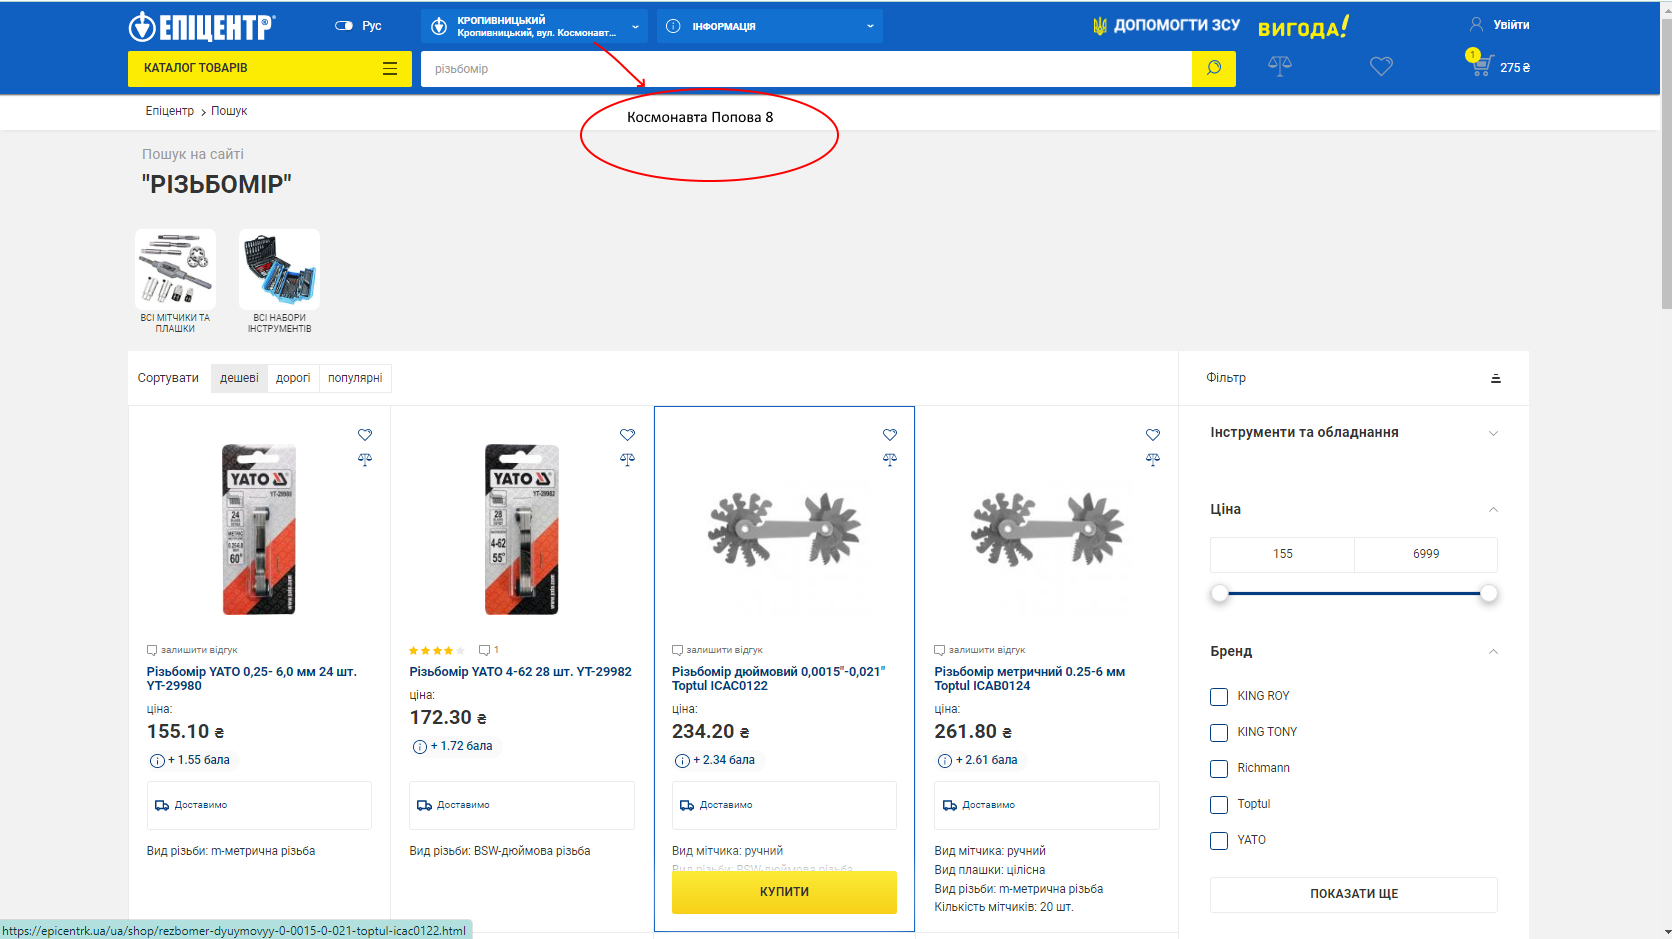Sort by популярні
Screen dimensions: 1672x939
pos(355,378)
